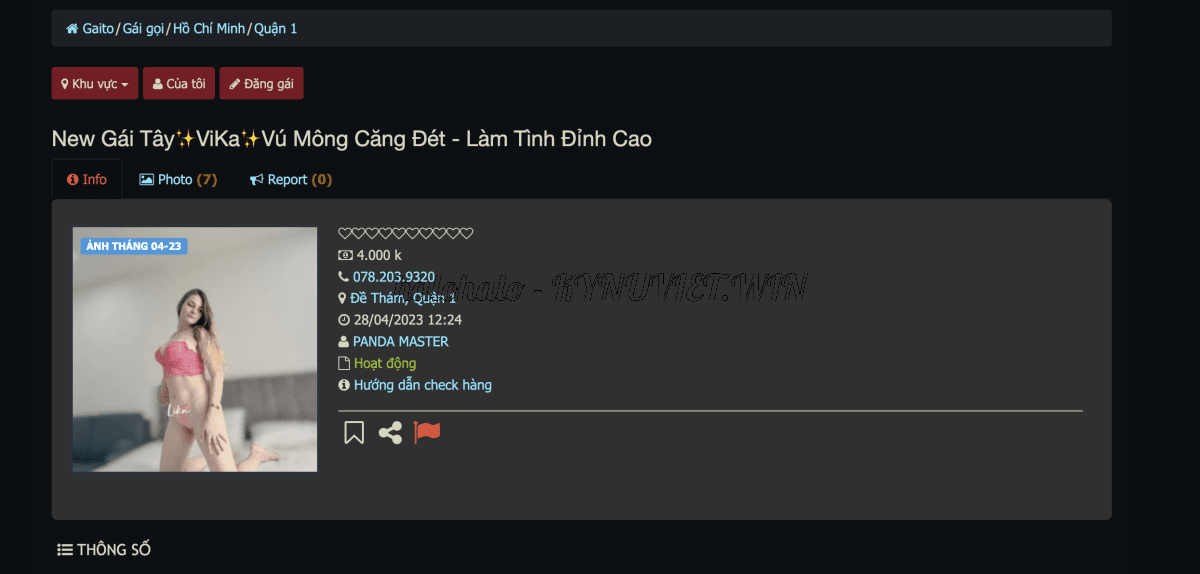Click the red flag report icon

coord(427,432)
